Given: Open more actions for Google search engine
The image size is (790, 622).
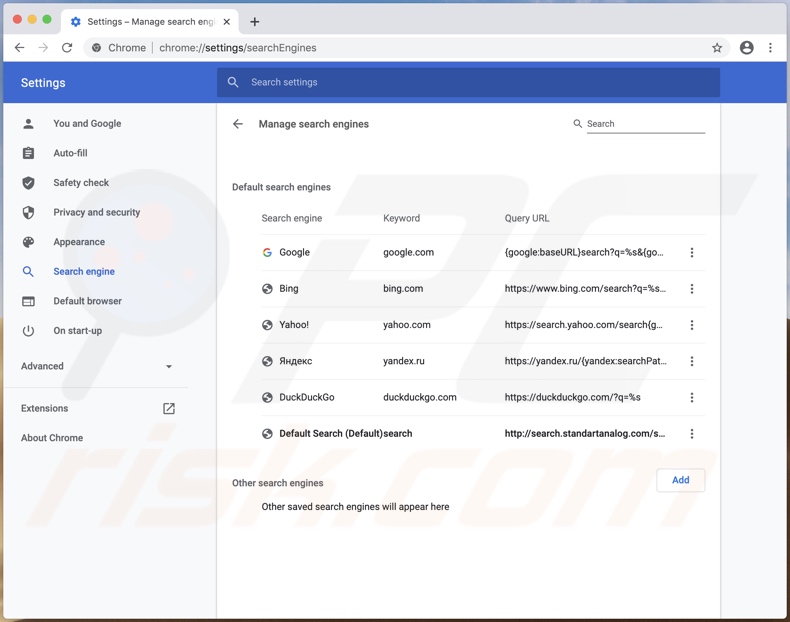Looking at the screenshot, I should (692, 253).
